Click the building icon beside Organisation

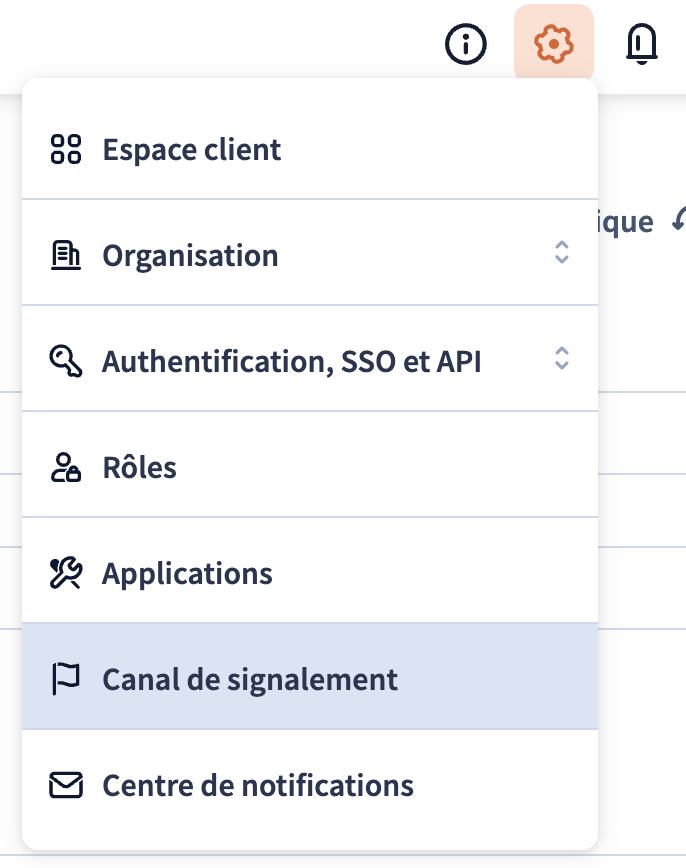[66, 255]
